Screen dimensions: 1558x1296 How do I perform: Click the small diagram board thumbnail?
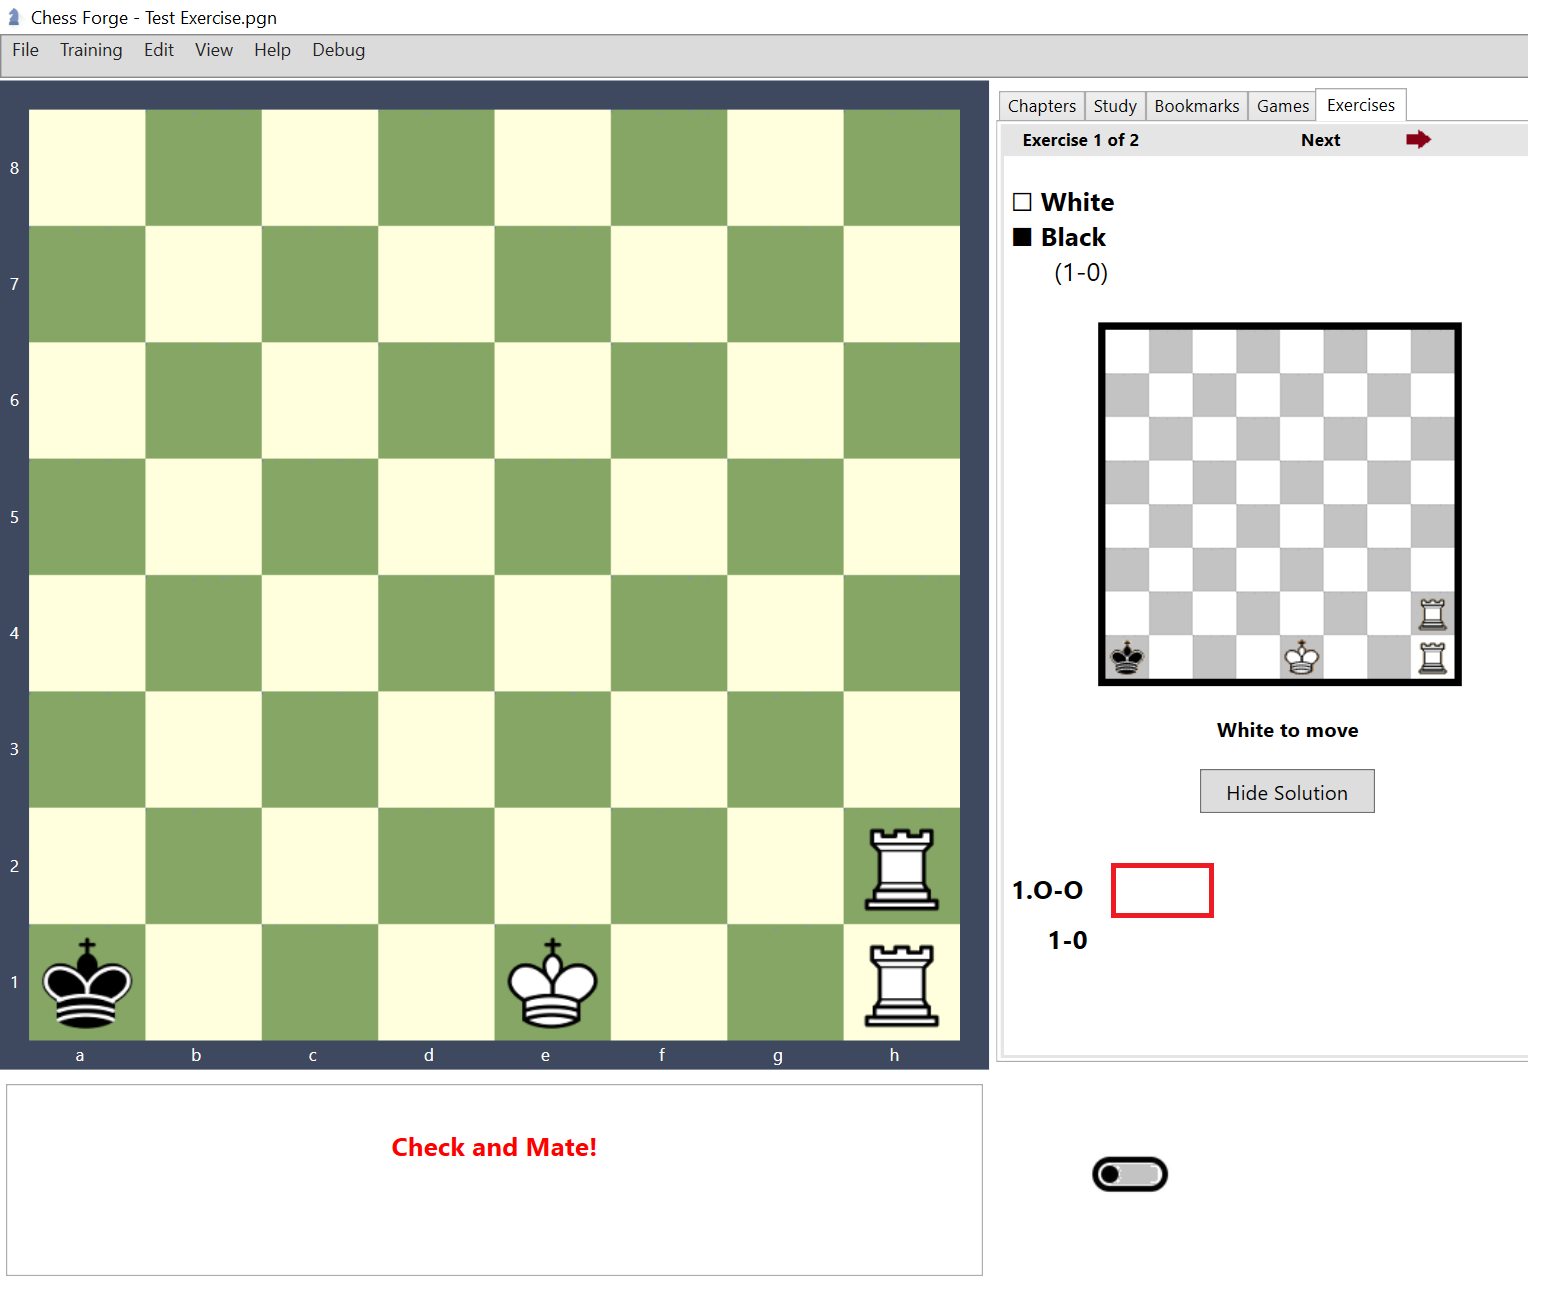1280,504
